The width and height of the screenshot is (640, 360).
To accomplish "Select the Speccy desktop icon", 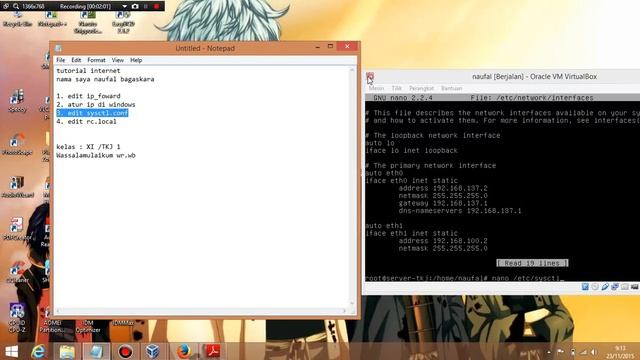I will pos(17,101).
